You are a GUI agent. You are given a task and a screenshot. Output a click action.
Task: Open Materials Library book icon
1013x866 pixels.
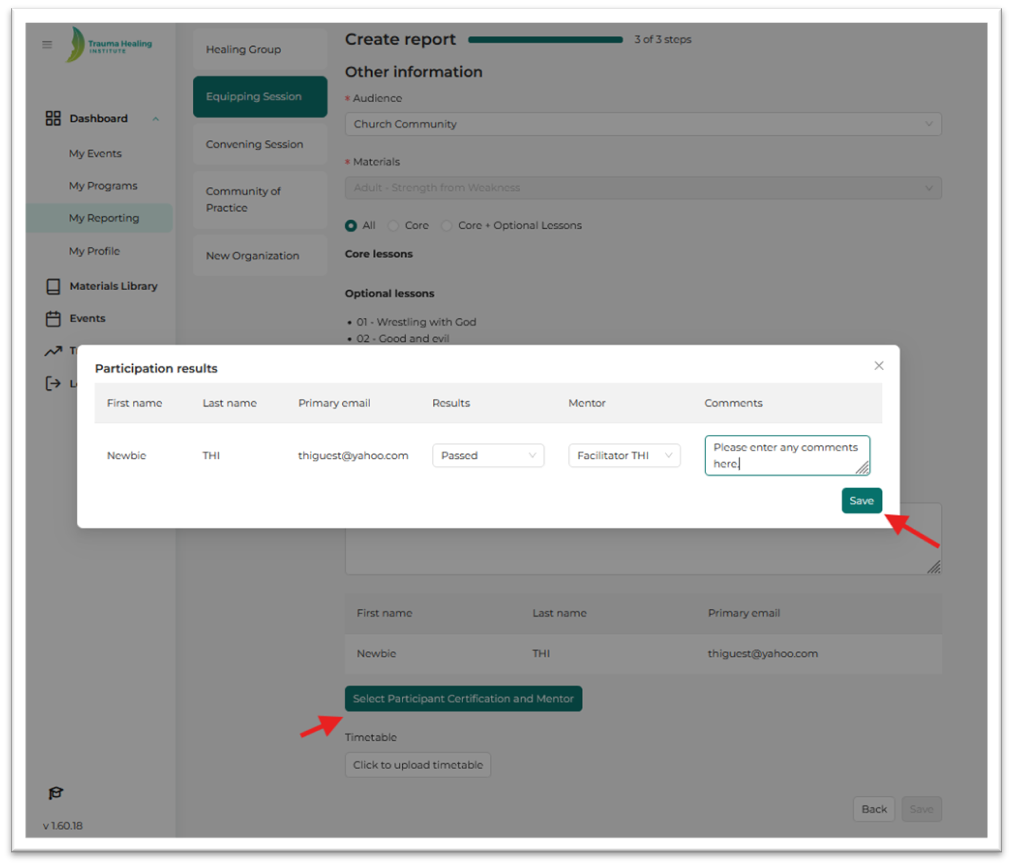[x=53, y=286]
